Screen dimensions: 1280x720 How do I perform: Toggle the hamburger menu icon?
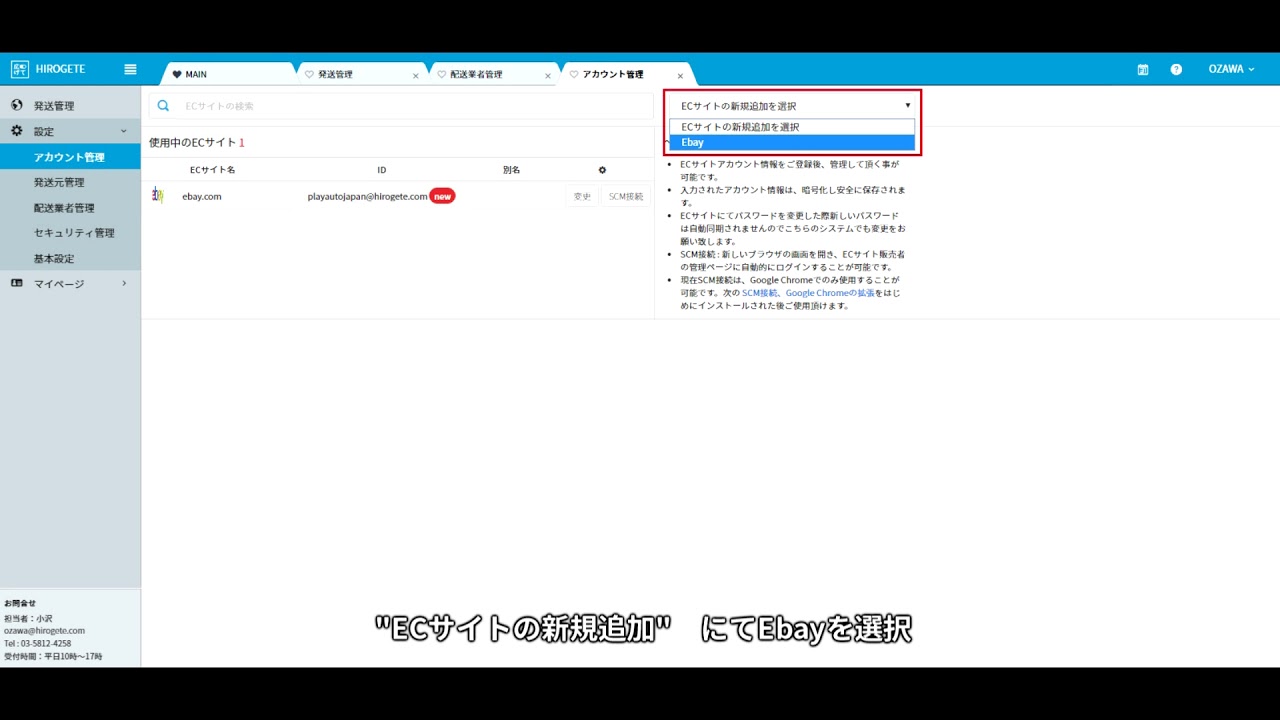pyautogui.click(x=130, y=69)
